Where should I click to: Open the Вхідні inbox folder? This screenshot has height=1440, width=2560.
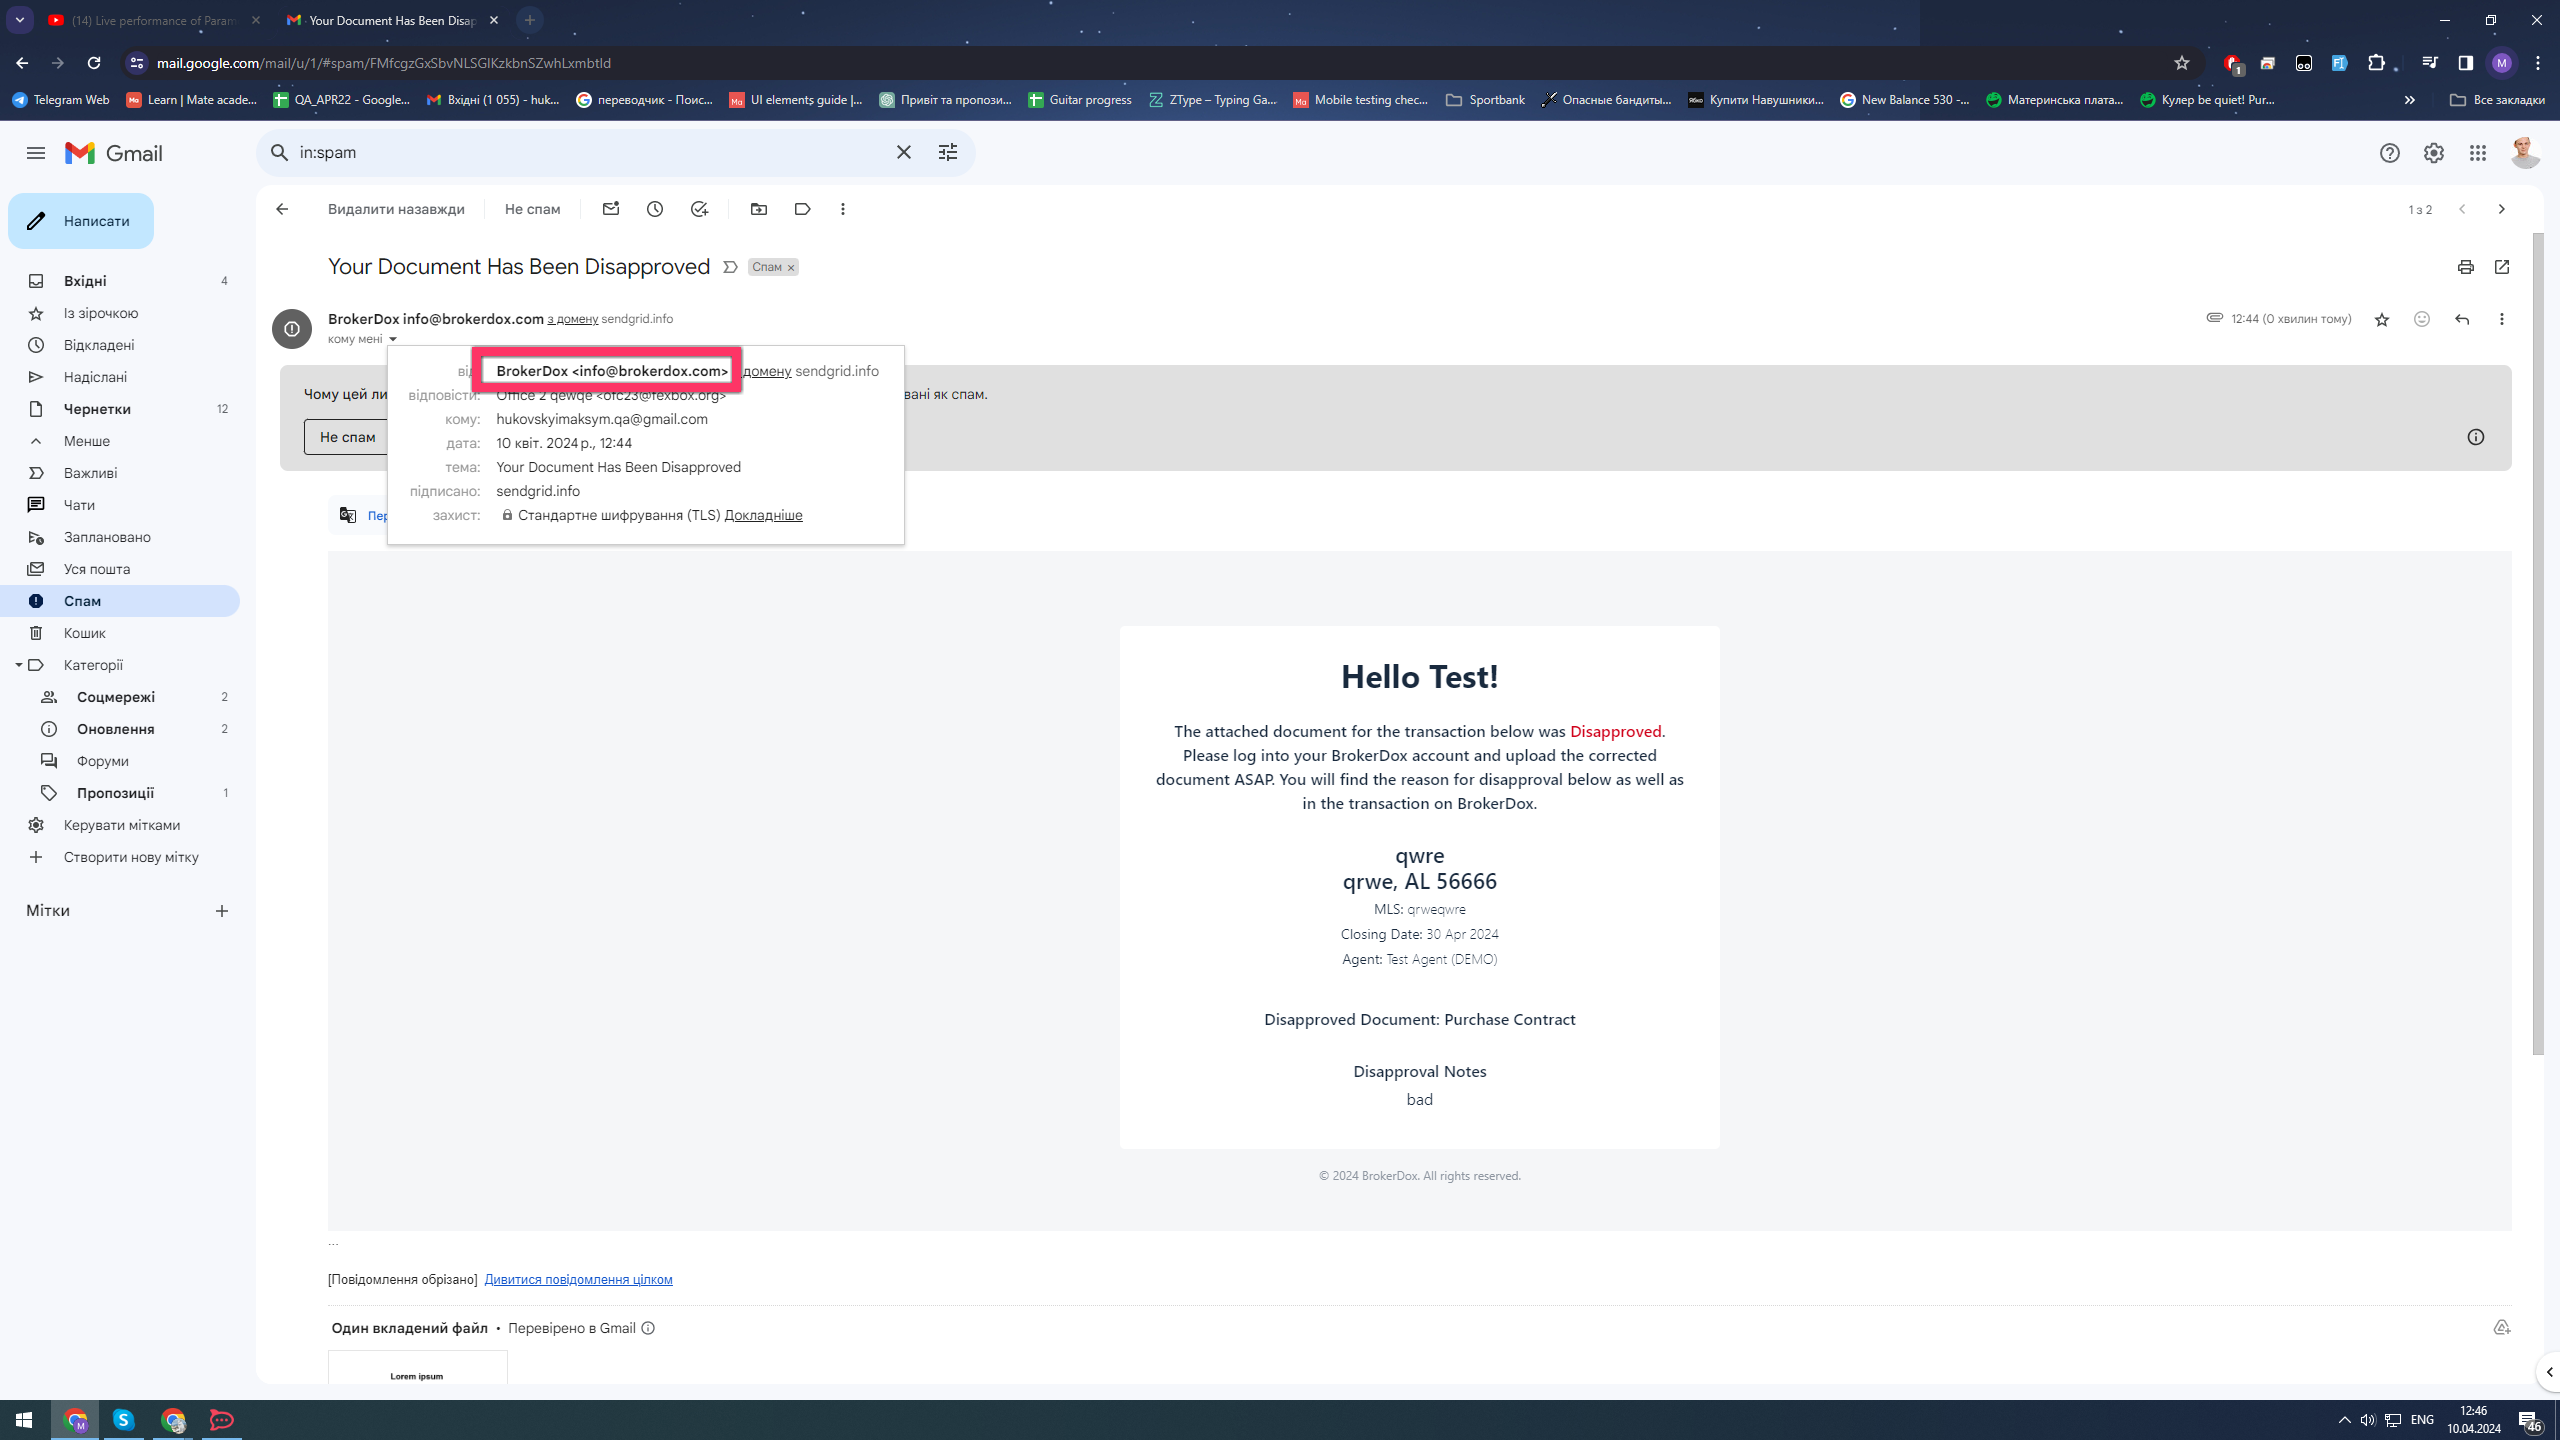[120, 281]
